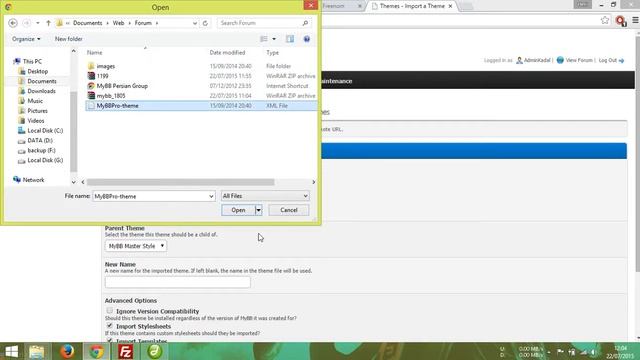The width and height of the screenshot is (640, 360).
Task: Expand recent locations dropdown
Action: [x=38, y=23]
